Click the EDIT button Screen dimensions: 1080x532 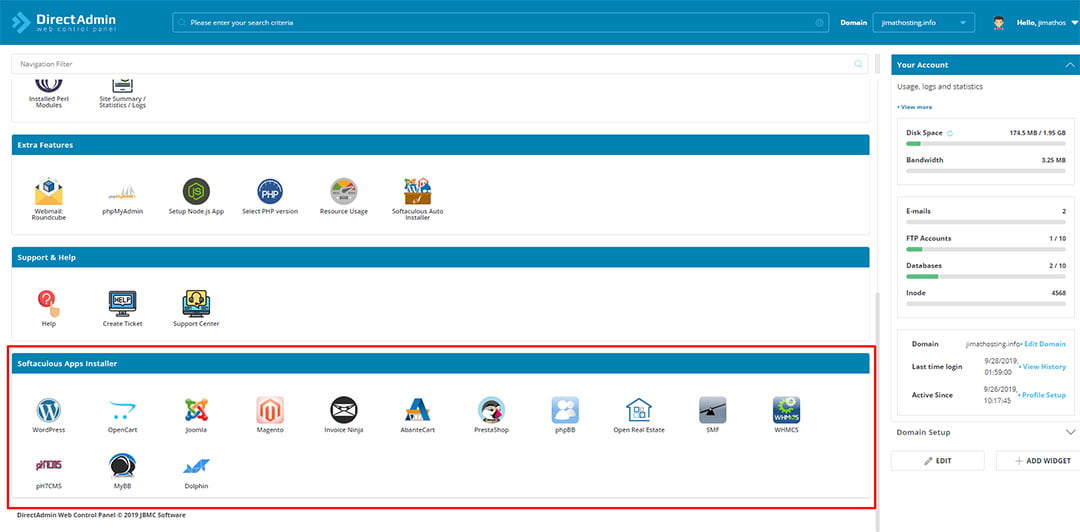[x=937, y=461]
